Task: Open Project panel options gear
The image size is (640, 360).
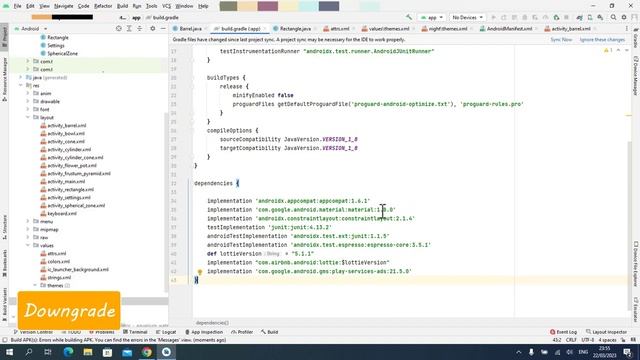Action: pos(153,29)
